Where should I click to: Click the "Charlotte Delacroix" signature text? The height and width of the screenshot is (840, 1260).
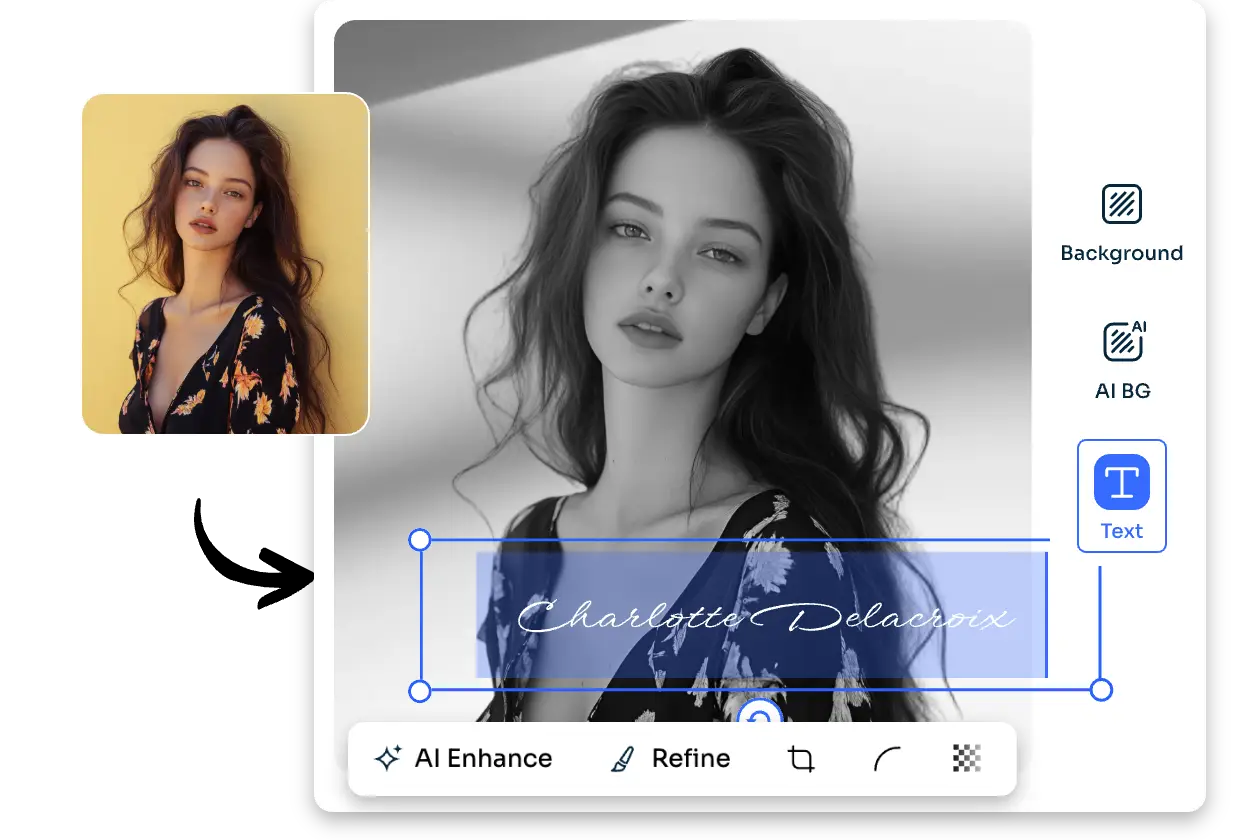click(765, 617)
